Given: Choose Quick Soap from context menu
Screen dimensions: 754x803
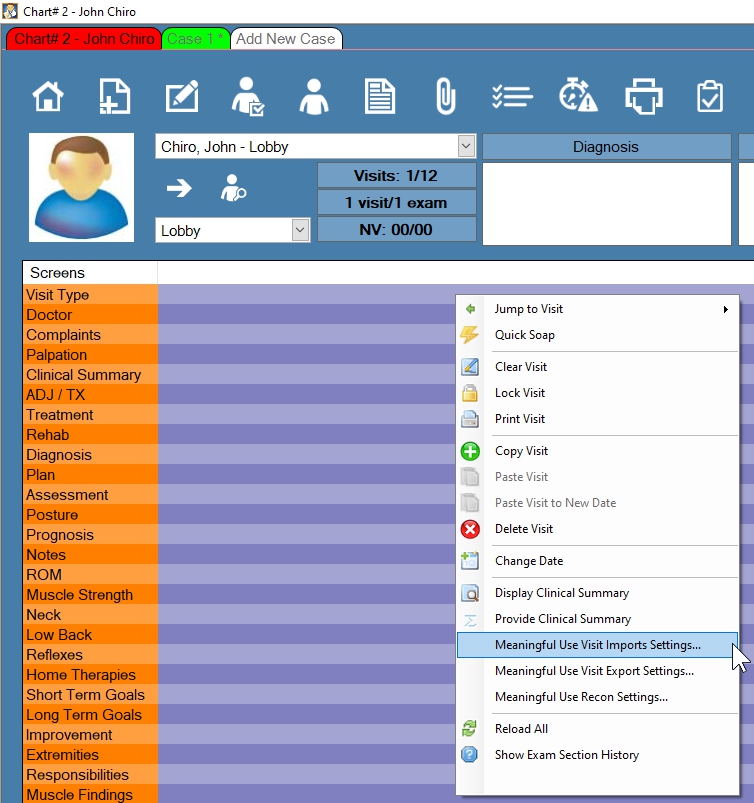Looking at the screenshot, I should point(524,335).
